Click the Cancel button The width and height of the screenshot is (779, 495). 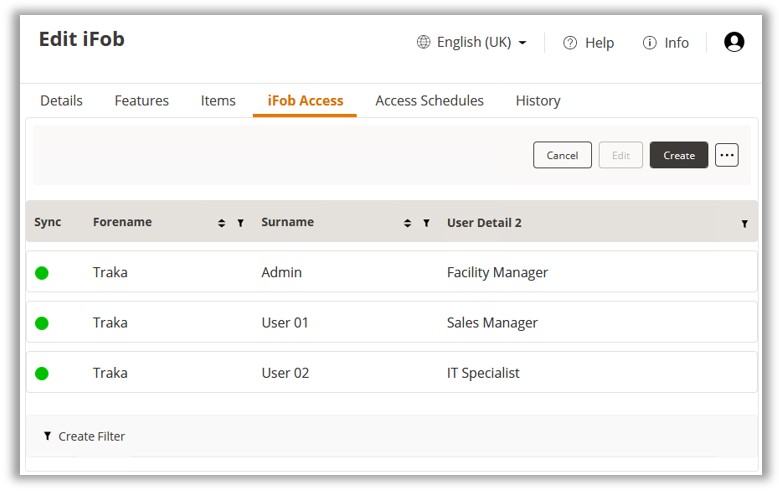[562, 155]
